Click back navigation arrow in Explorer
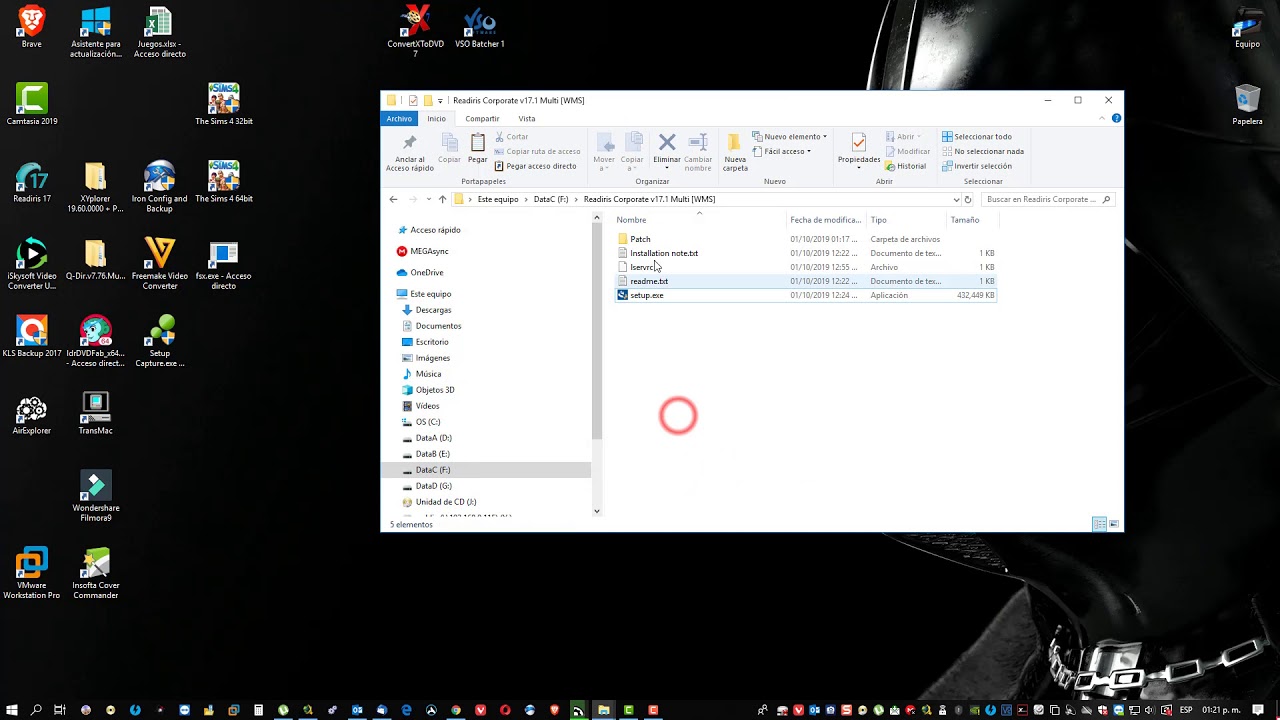 point(393,199)
